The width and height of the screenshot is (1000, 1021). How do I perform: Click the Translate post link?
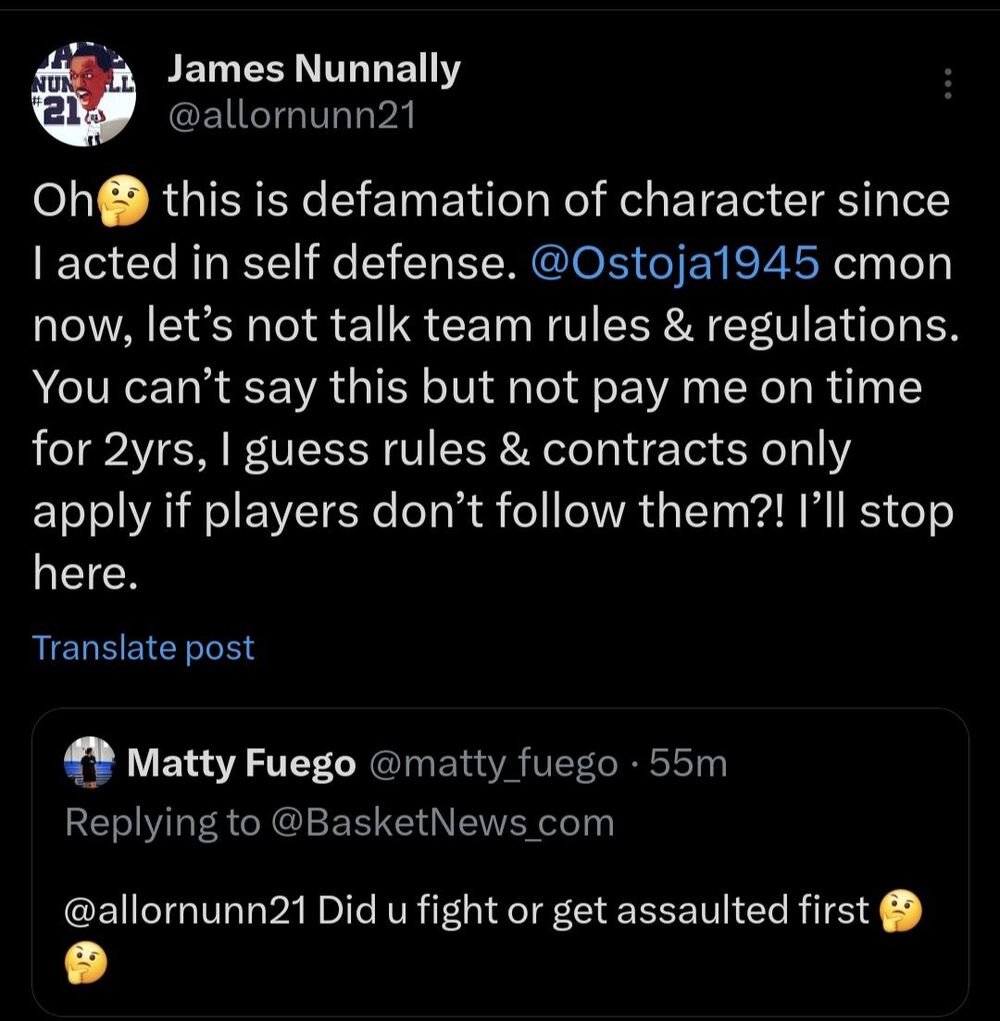tap(144, 648)
